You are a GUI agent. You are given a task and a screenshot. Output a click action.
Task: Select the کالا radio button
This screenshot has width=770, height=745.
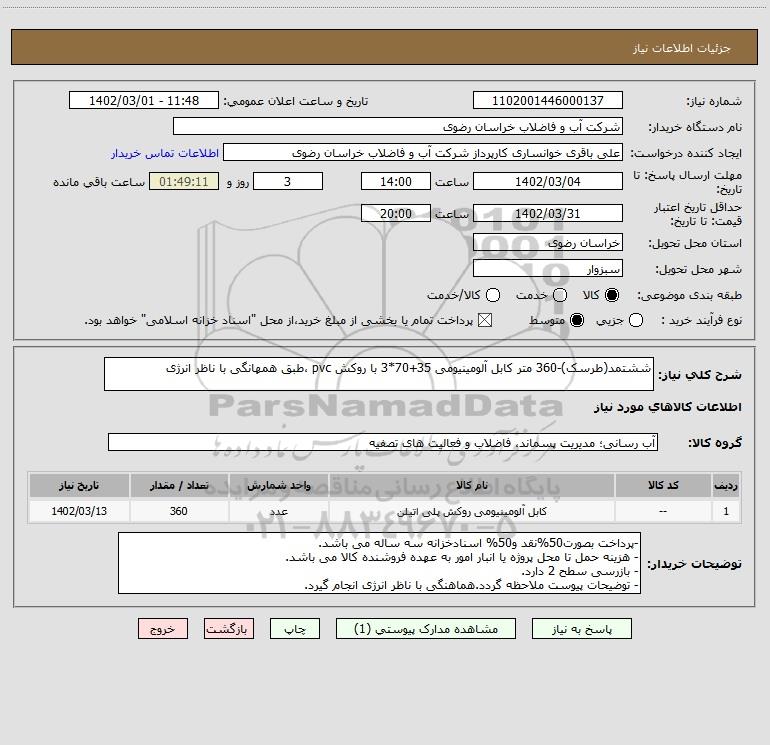point(612,295)
